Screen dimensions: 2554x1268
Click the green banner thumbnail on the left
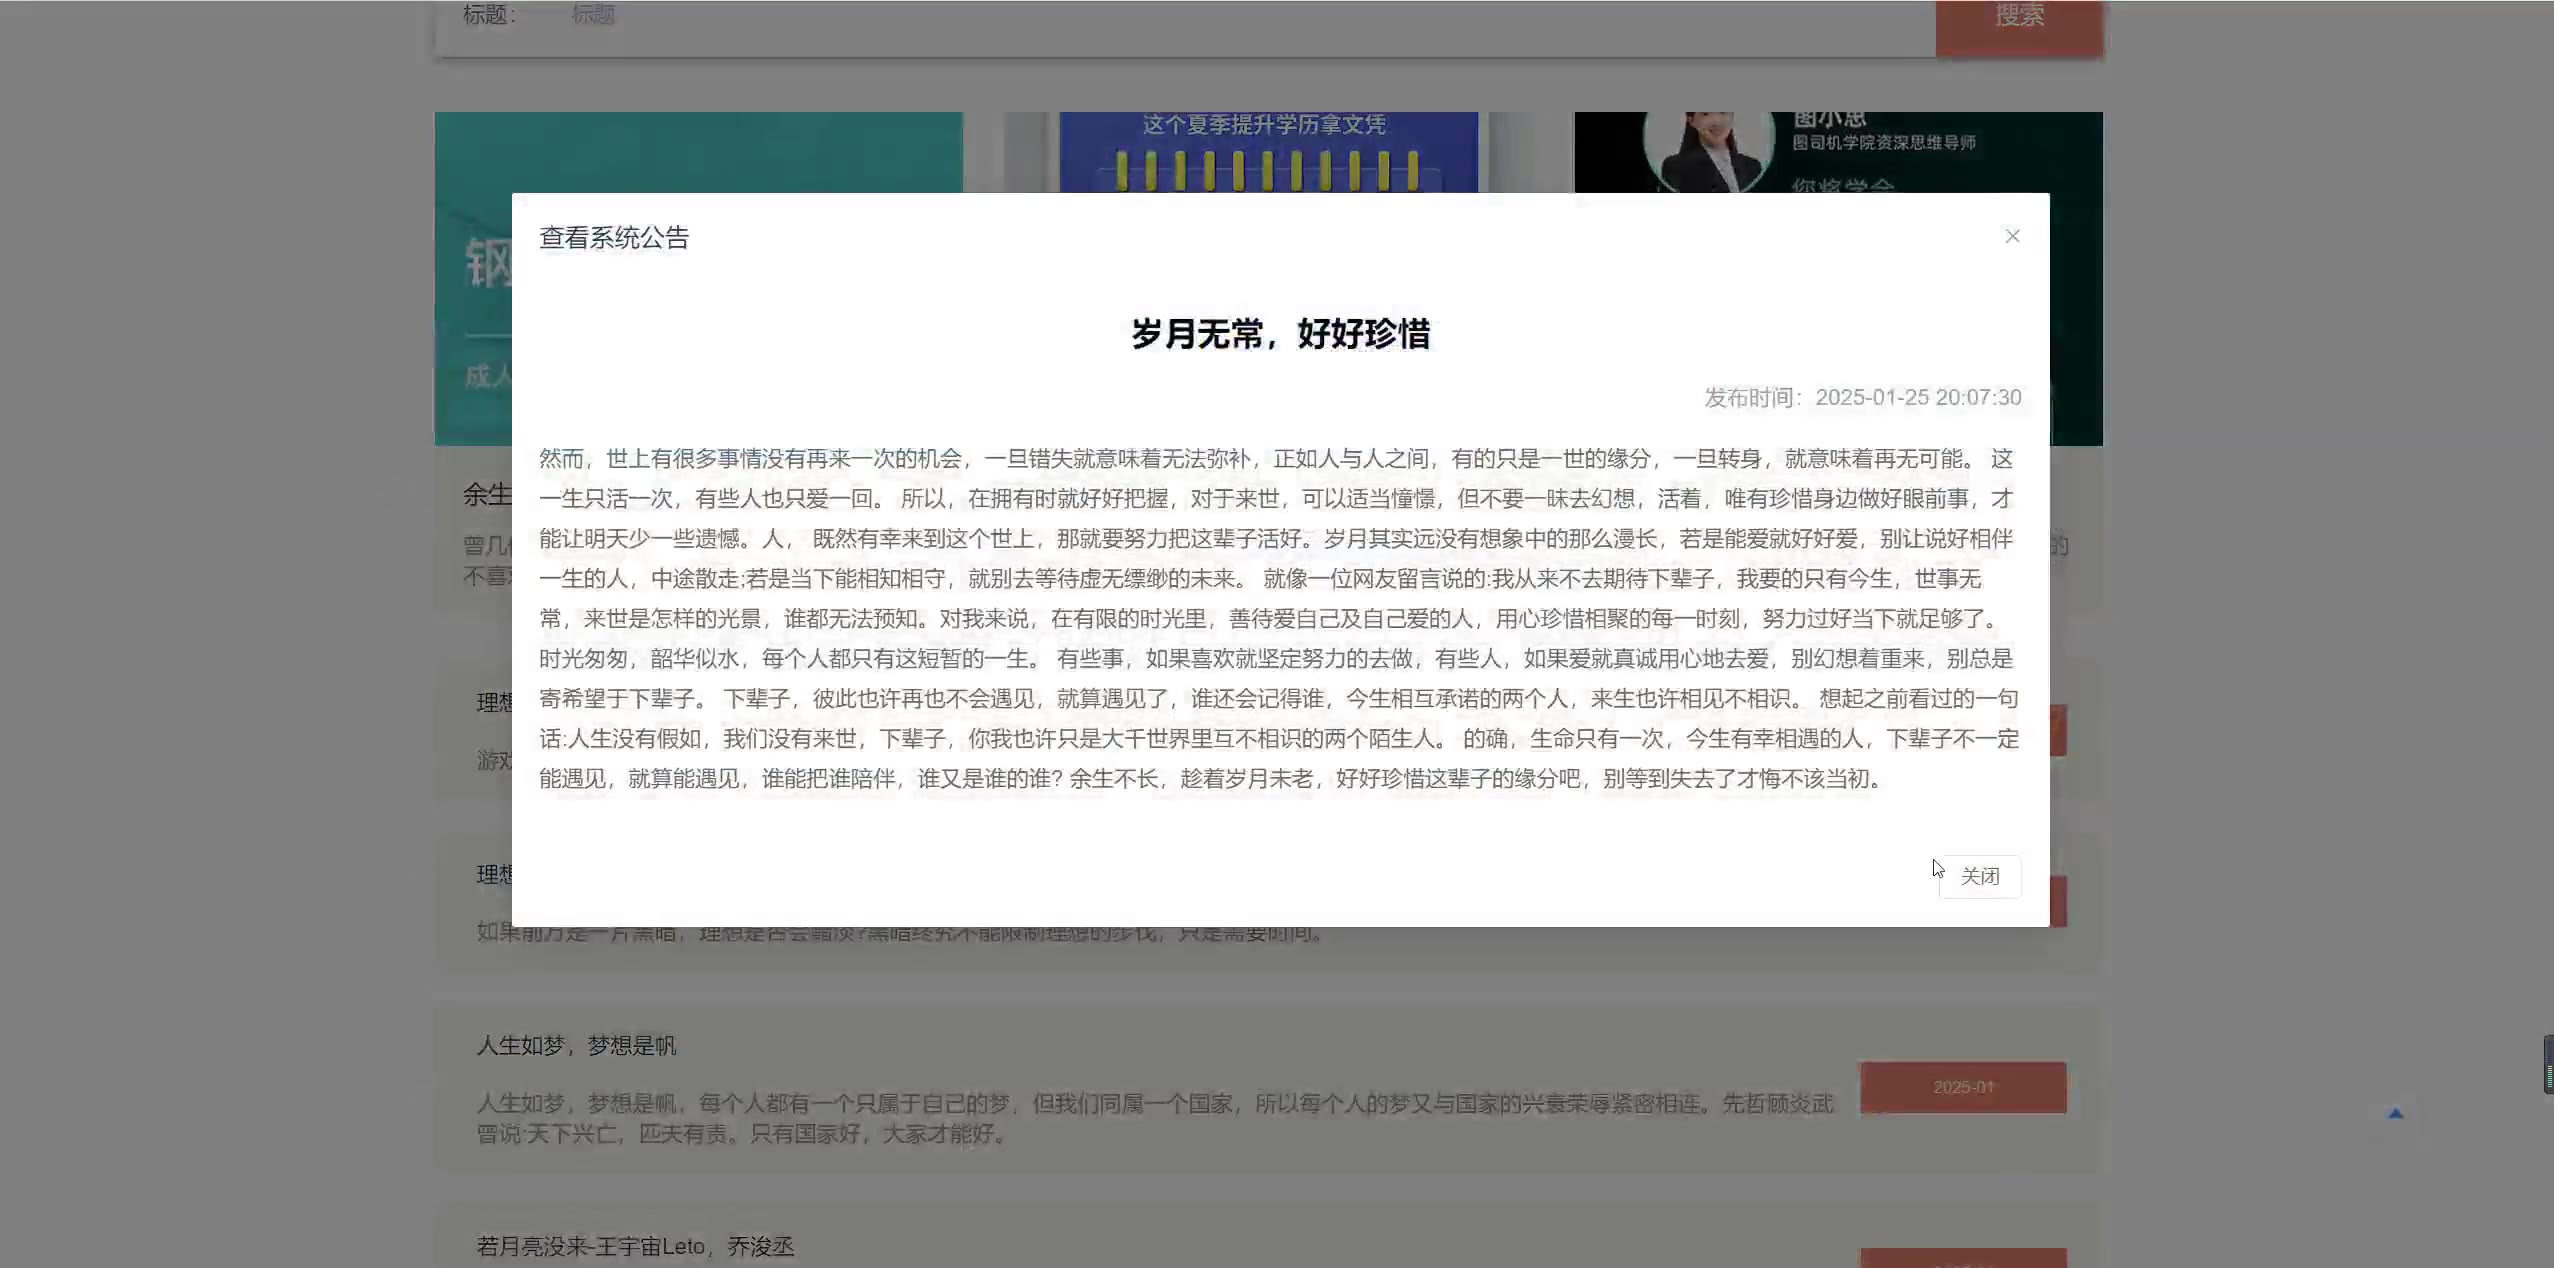(698, 150)
